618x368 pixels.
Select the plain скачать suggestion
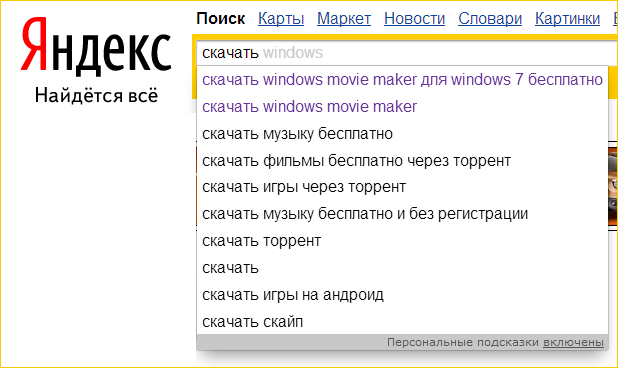point(402,268)
